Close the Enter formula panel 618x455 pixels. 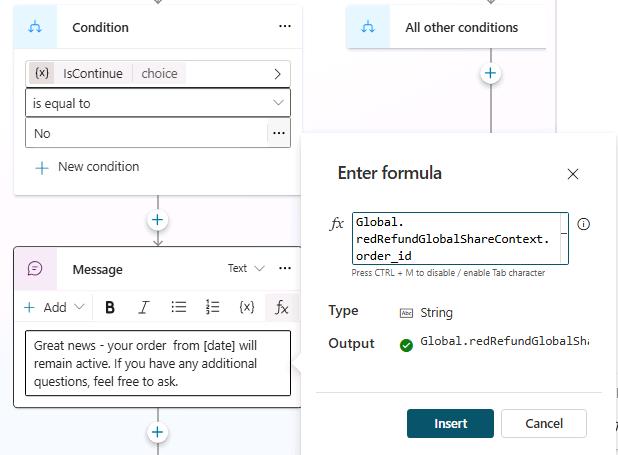pos(573,174)
